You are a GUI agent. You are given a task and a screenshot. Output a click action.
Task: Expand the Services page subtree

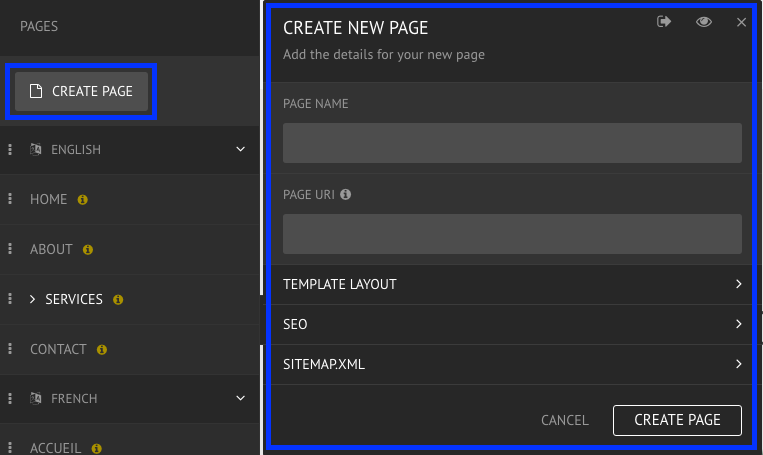pyautogui.click(x=33, y=299)
